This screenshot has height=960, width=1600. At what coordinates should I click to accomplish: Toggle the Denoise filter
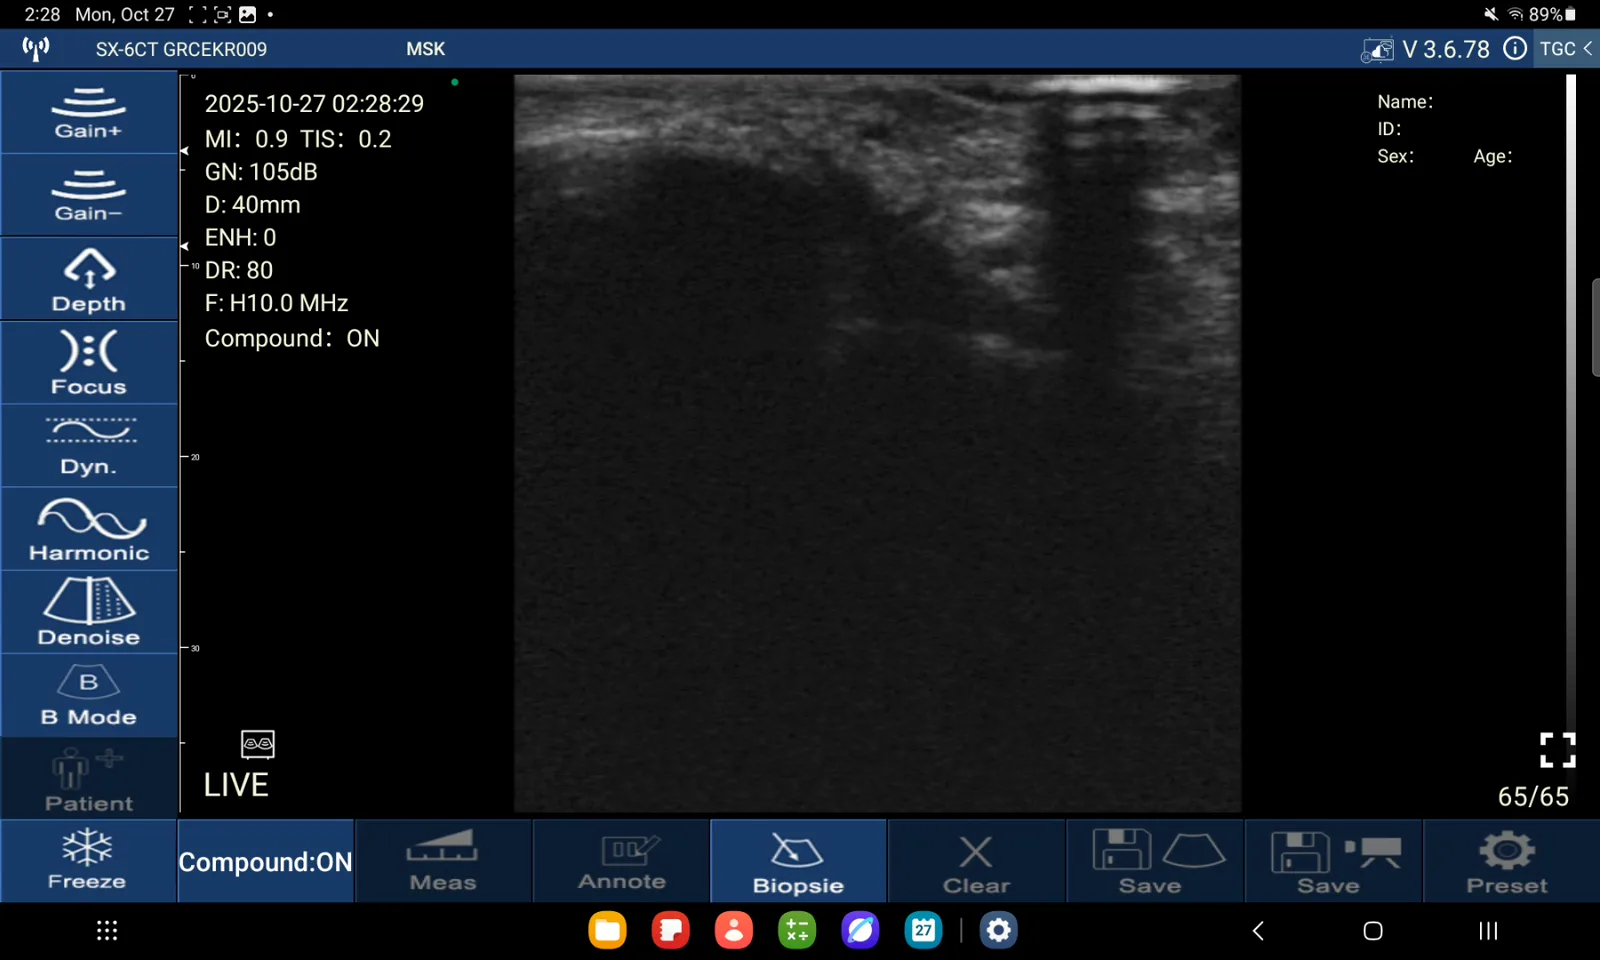89,612
